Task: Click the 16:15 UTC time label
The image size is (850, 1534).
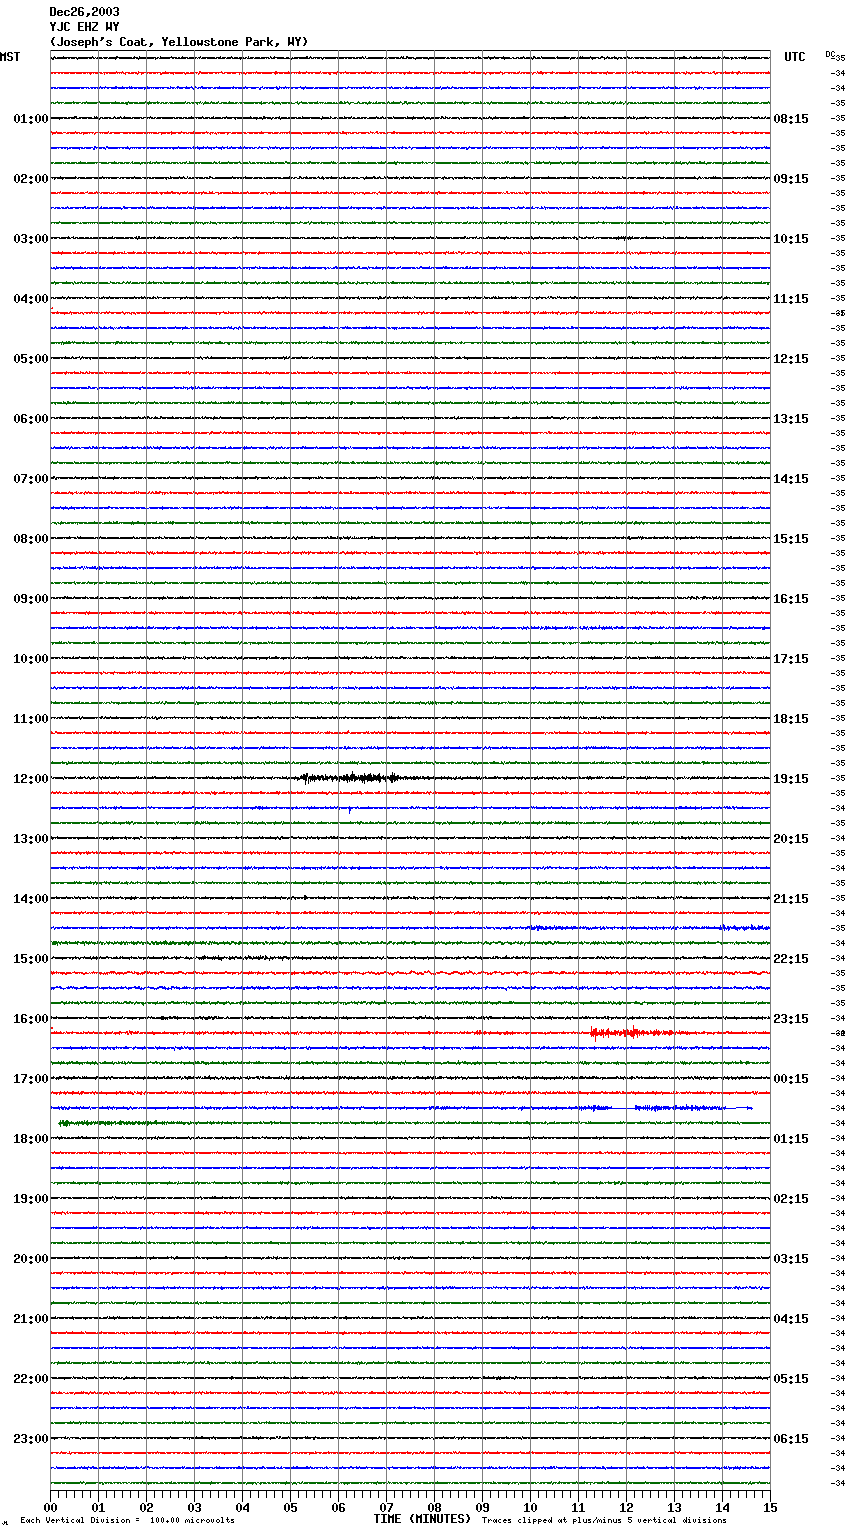Action: tap(791, 599)
